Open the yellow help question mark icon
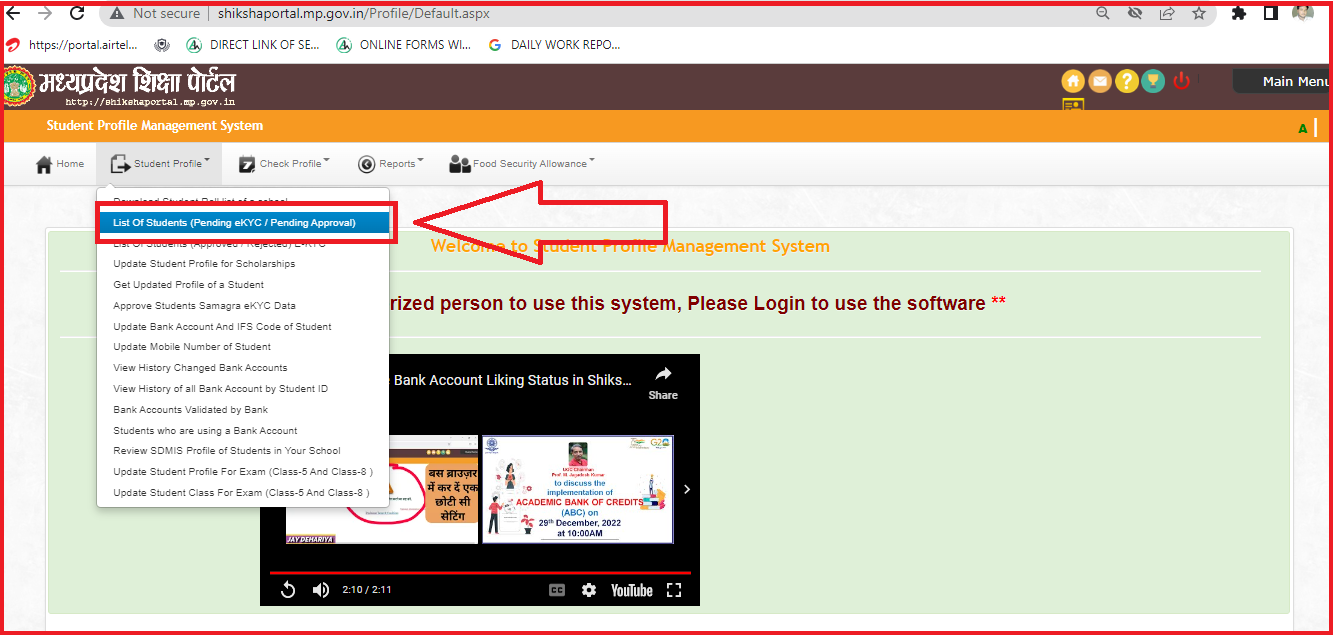This screenshot has width=1333, height=635. click(x=1126, y=81)
